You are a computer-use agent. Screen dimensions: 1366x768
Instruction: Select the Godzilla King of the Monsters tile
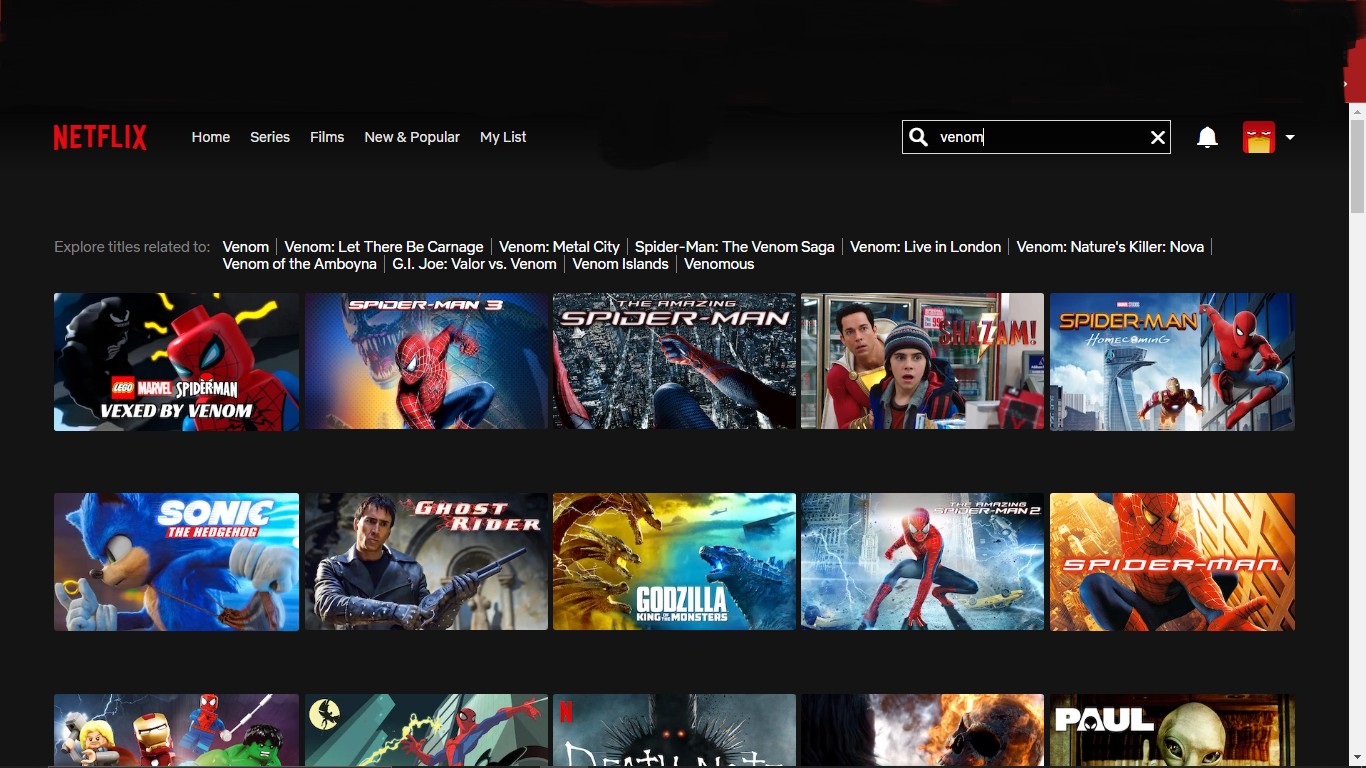point(674,561)
